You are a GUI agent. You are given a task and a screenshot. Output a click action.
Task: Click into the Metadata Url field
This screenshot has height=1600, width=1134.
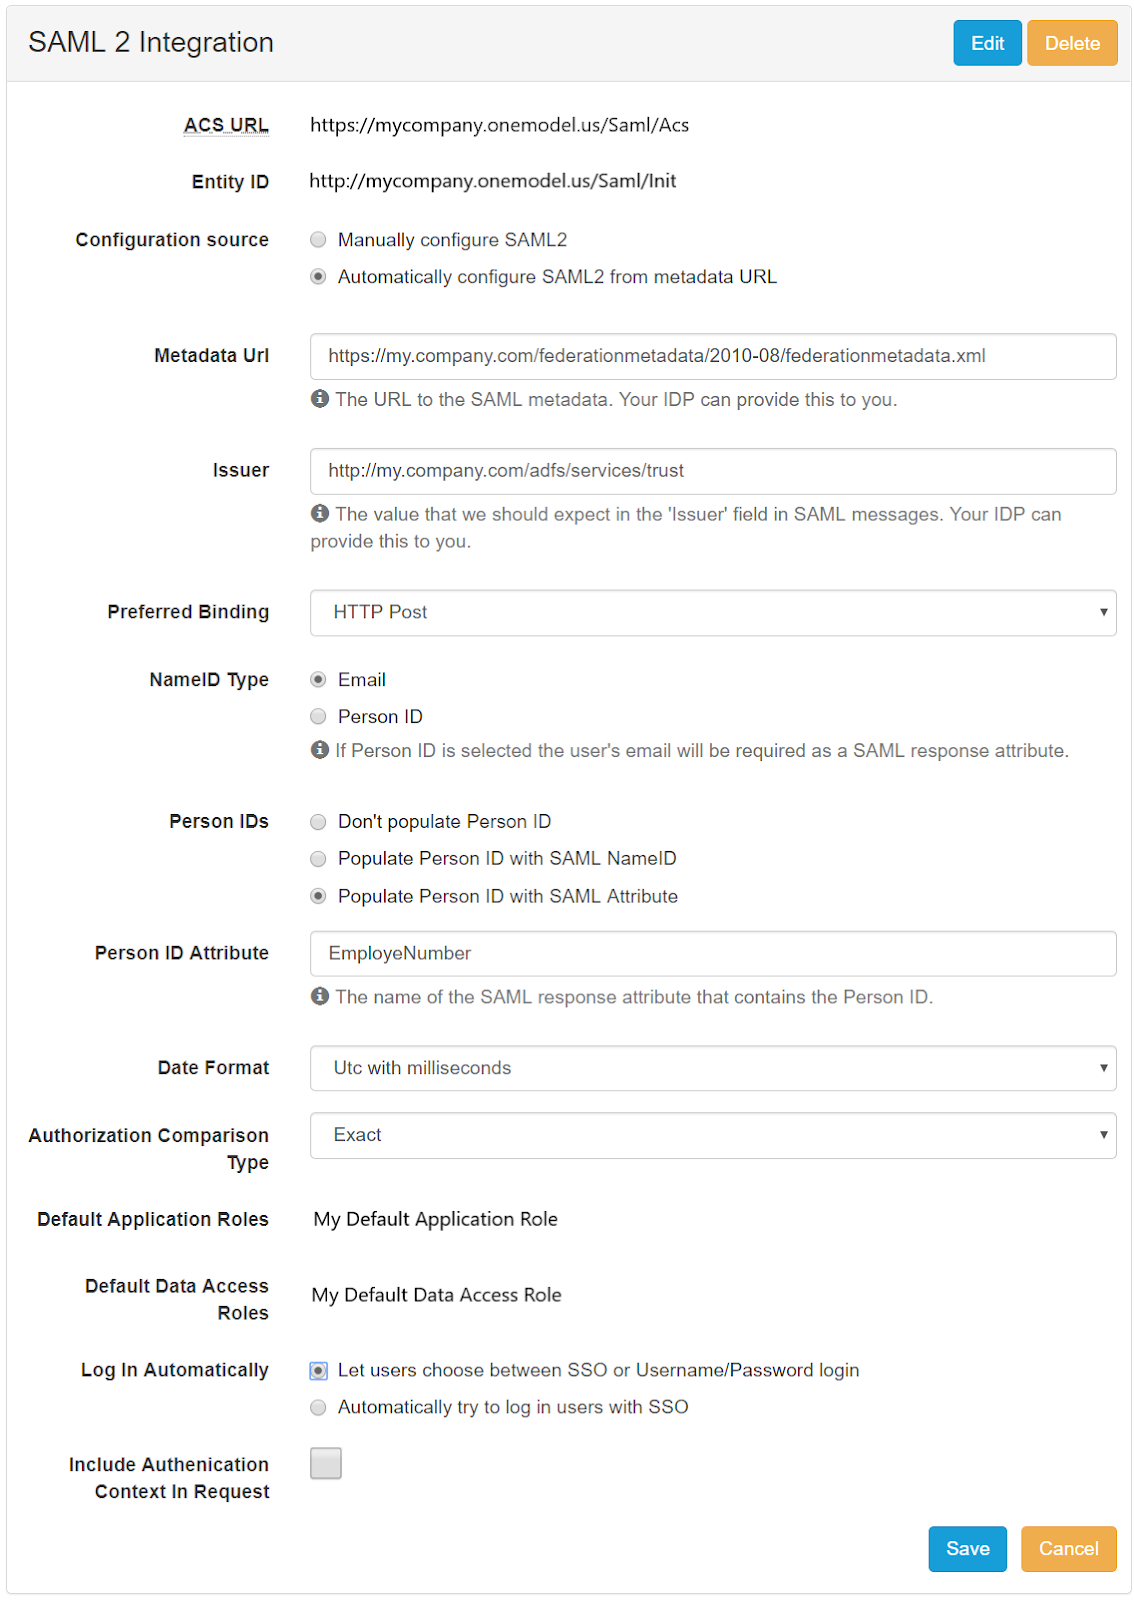[x=712, y=356]
